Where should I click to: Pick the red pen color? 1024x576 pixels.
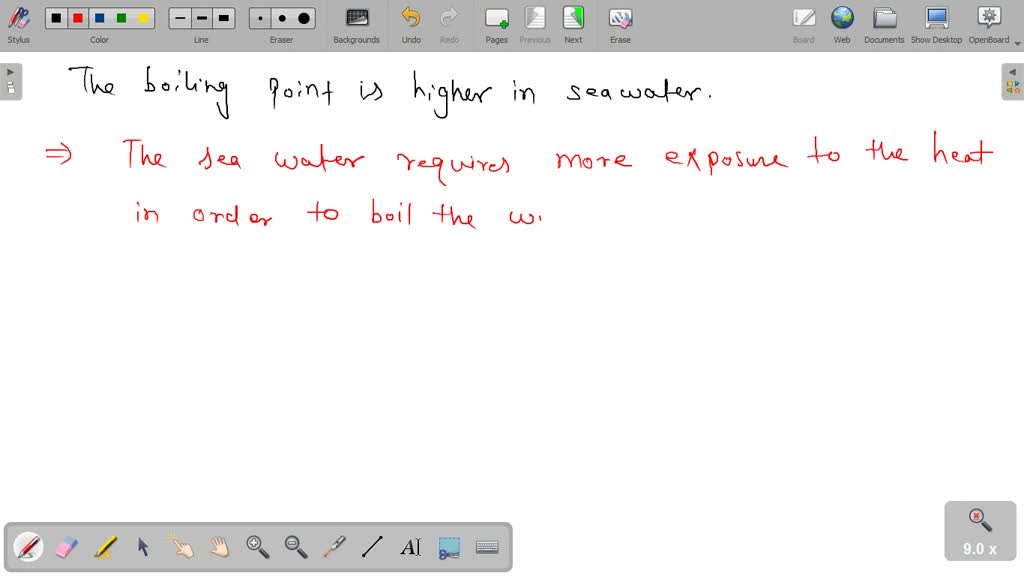coord(78,18)
